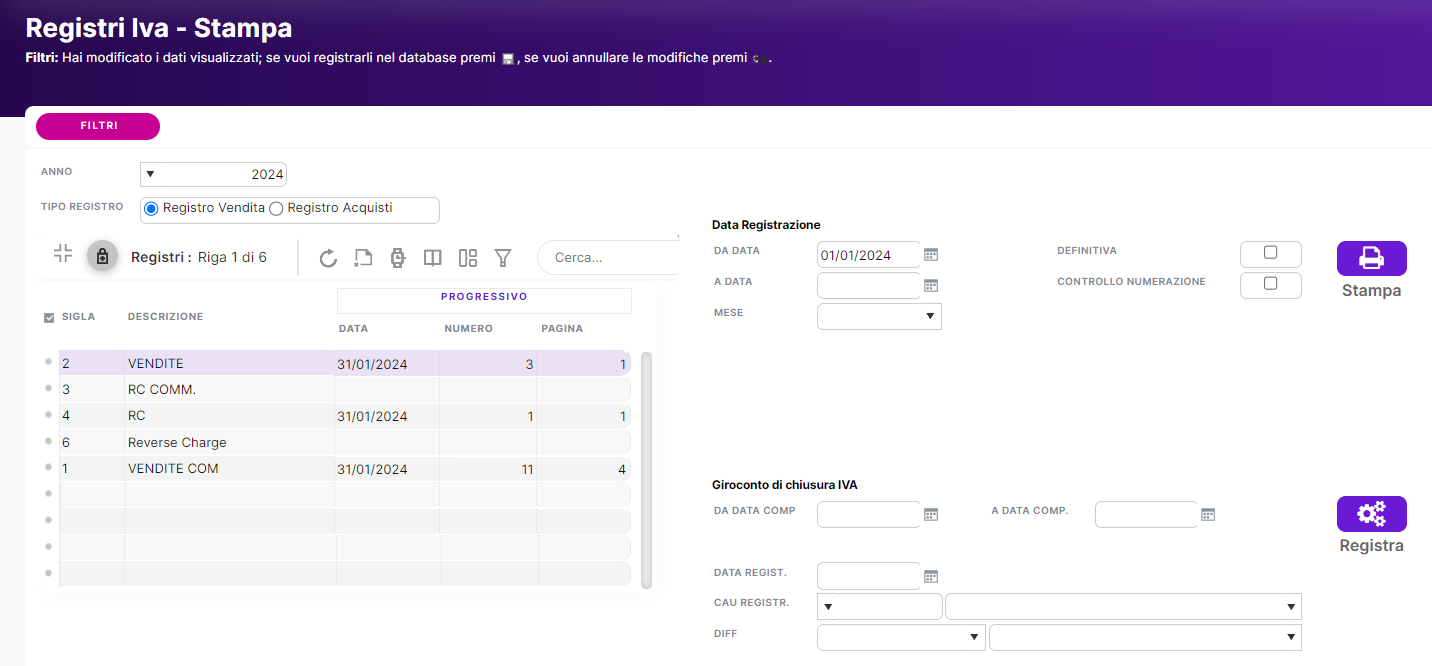Image resolution: width=1432 pixels, height=666 pixels.
Task: Open the calendar for Da Data Comp
Action: (931, 515)
